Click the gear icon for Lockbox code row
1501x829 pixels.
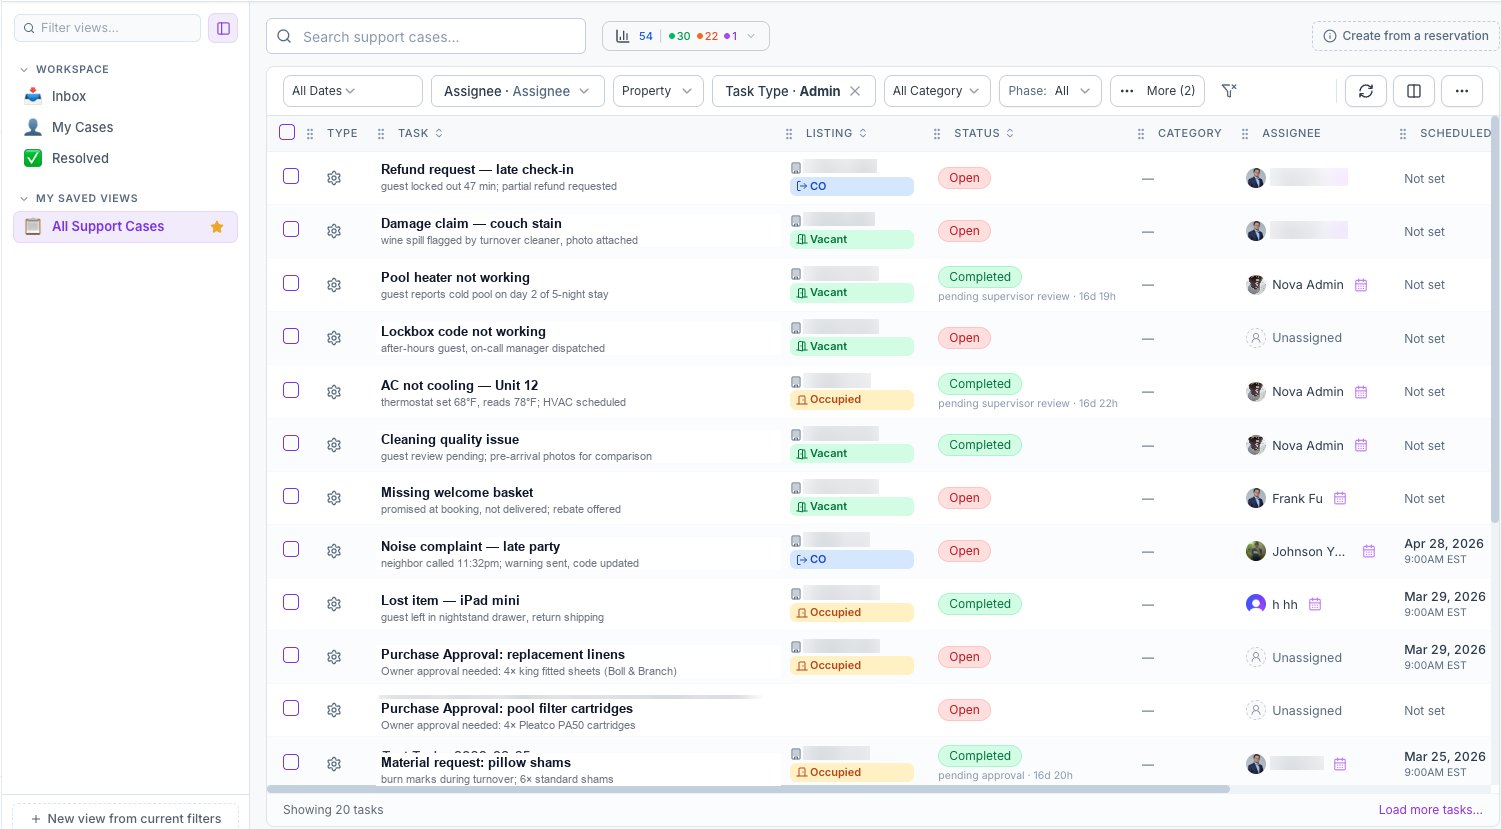pyautogui.click(x=334, y=338)
